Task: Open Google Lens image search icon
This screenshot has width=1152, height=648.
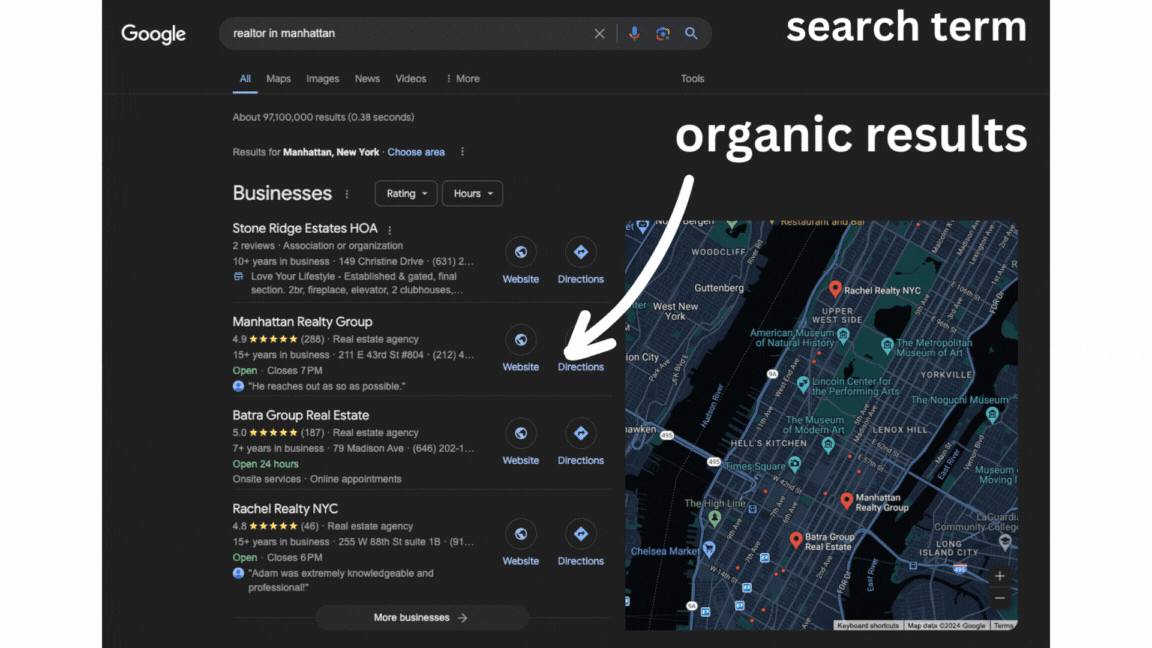Action: tap(662, 33)
